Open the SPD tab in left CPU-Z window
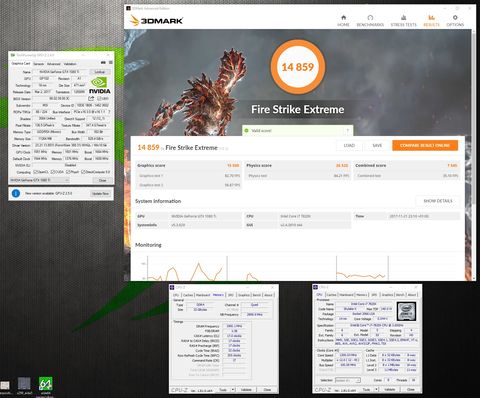This screenshot has height=398, width=480. coord(231,295)
